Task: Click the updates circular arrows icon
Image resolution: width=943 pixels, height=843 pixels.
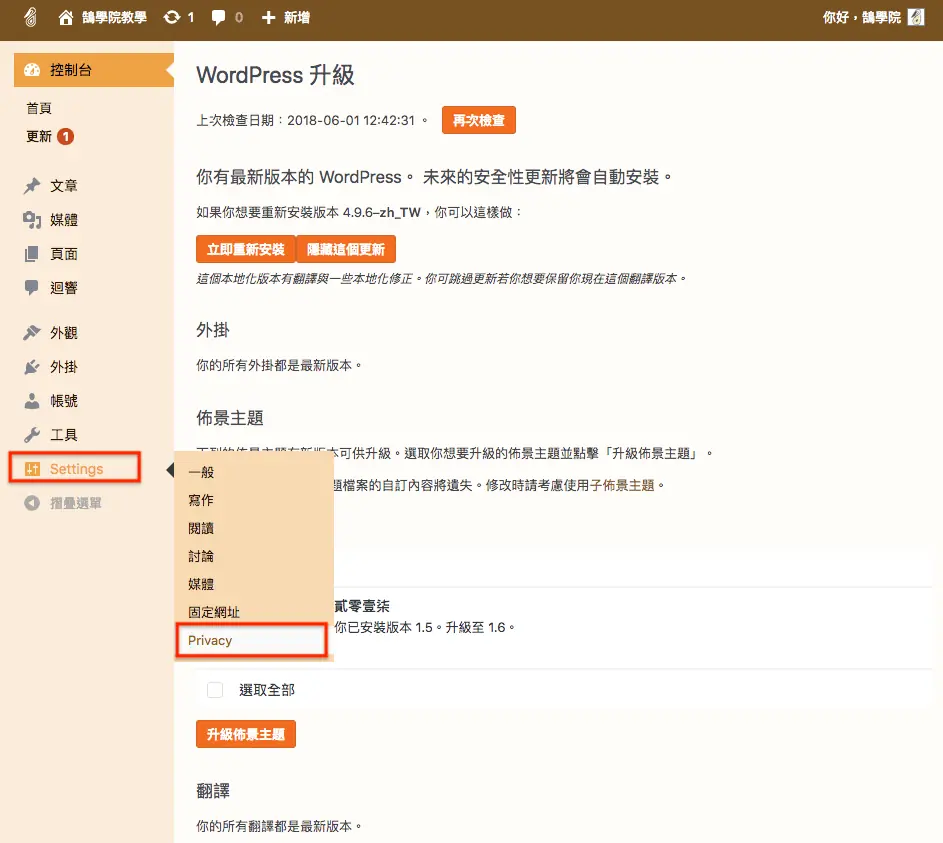Action: click(172, 17)
